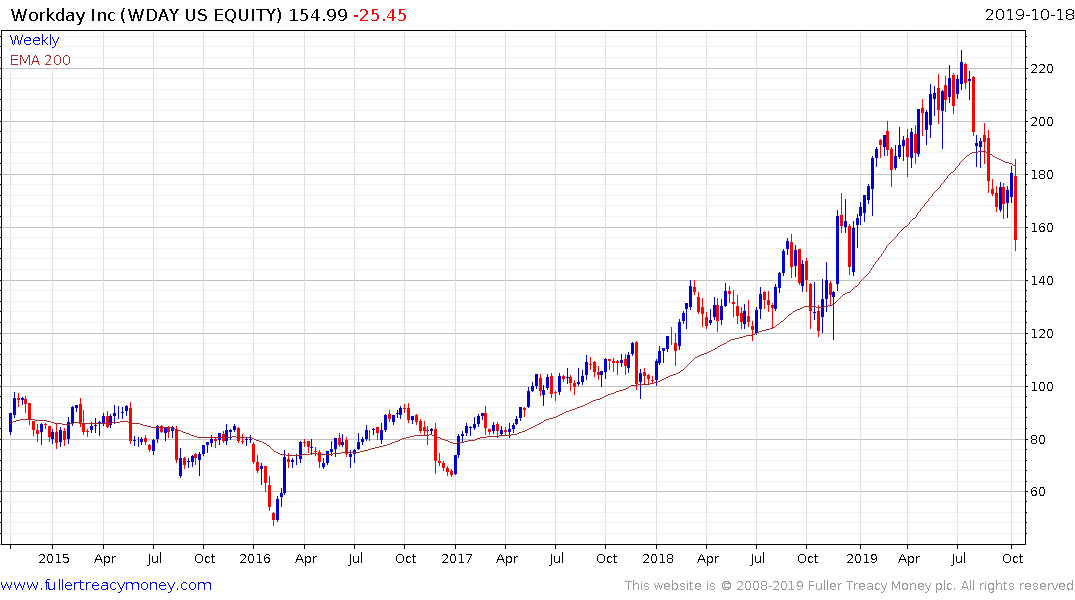1075x600 pixels.
Task: Click the 2016 year axis label
Action: [x=255, y=558]
